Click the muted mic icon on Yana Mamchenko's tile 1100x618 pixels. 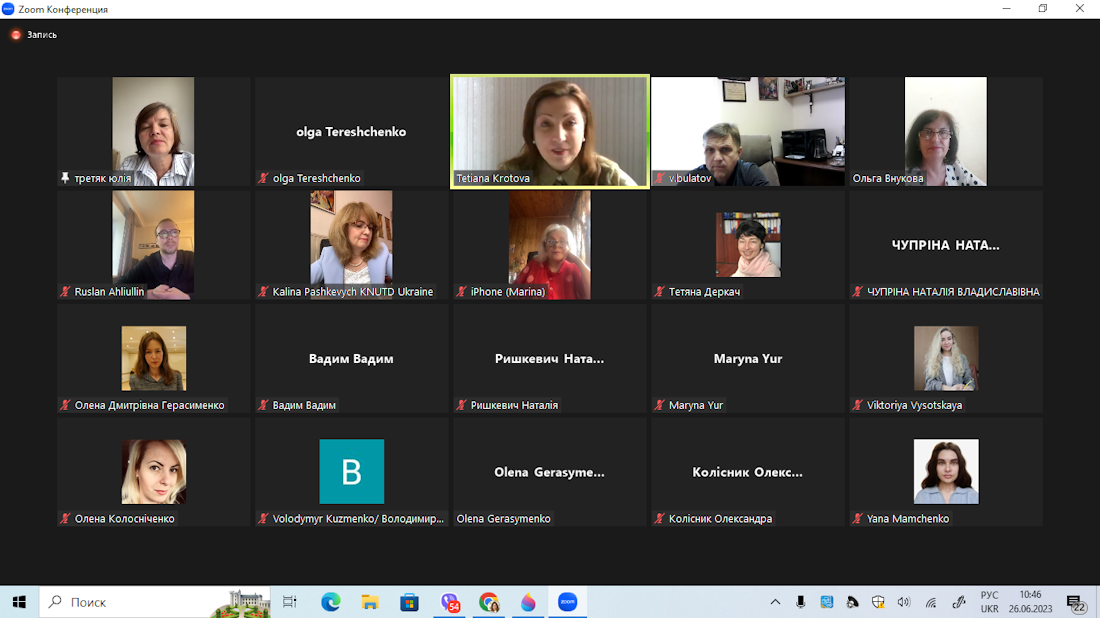pyautogui.click(x=858, y=519)
